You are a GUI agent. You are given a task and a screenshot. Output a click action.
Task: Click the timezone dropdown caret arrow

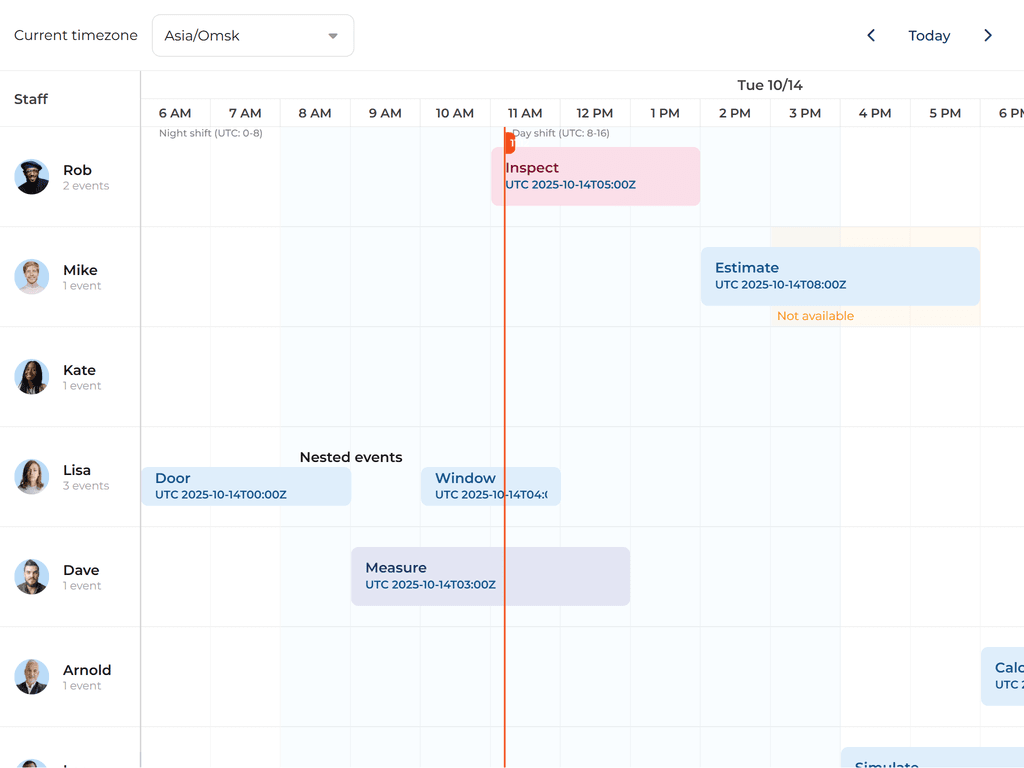coord(333,36)
